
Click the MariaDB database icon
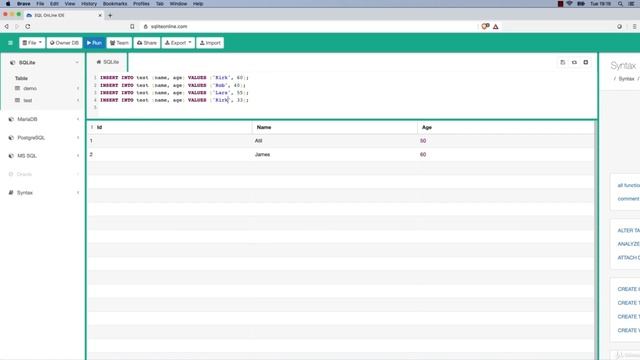coord(11,119)
